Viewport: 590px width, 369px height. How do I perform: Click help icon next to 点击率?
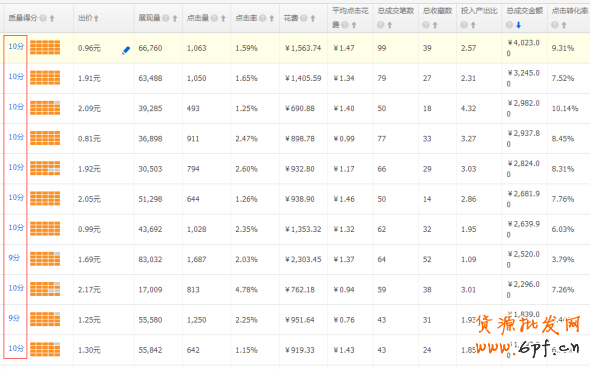[263, 18]
